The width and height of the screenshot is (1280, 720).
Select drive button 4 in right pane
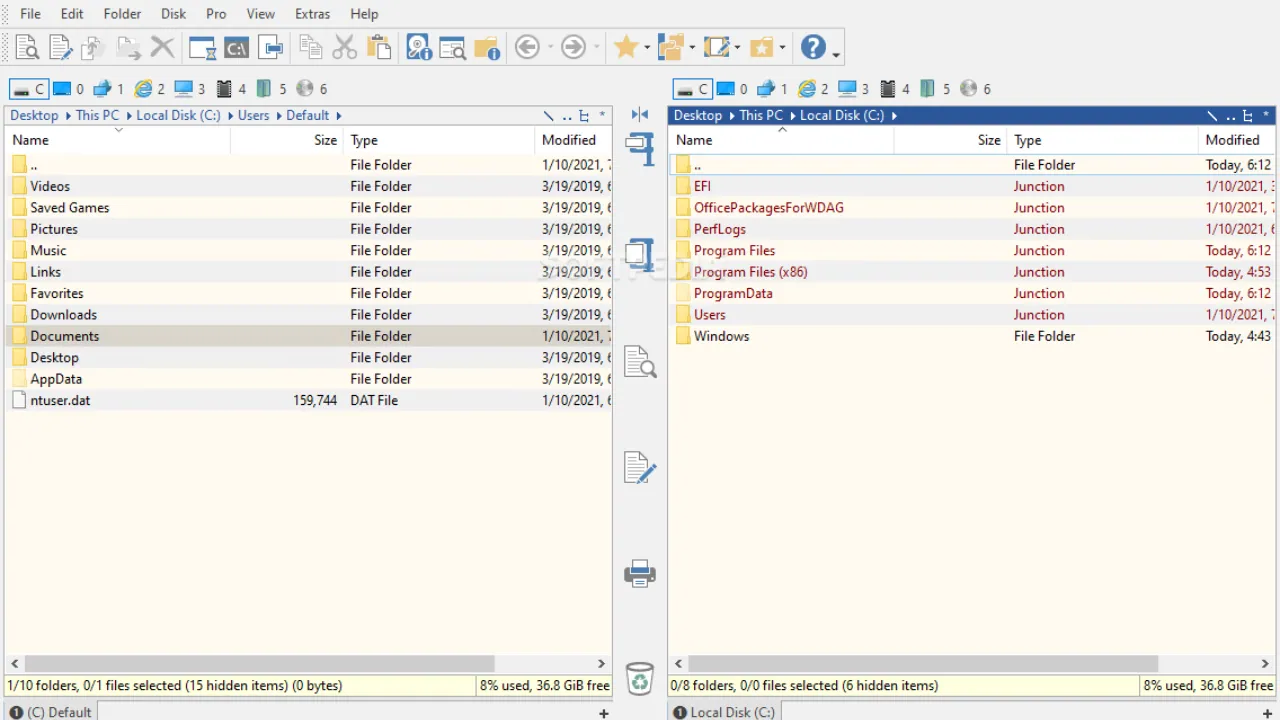(895, 89)
